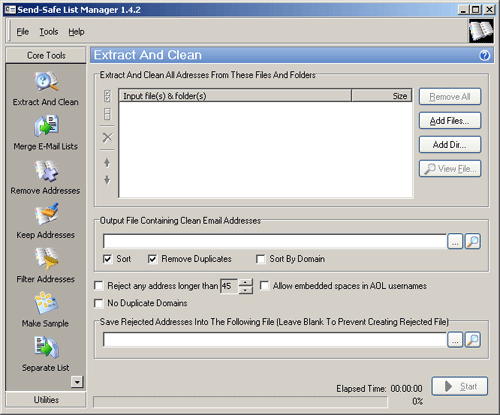500x415 pixels.
Task: Click the progress bar at the bottom
Action: tap(240, 402)
